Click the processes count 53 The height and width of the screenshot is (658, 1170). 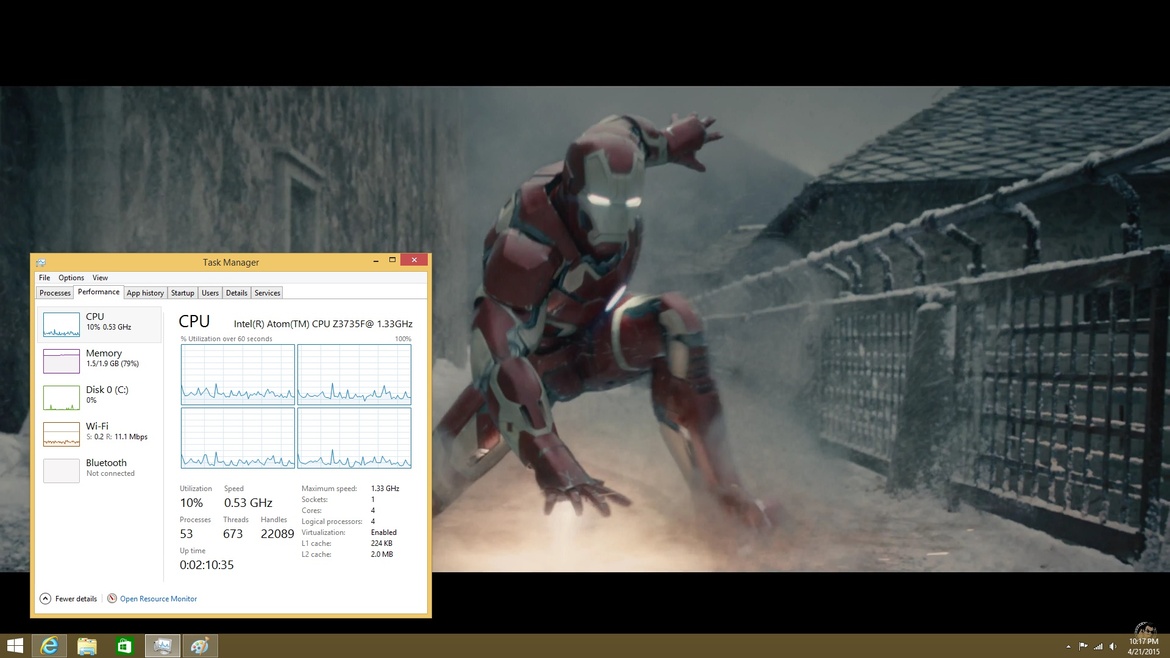pyautogui.click(x=187, y=534)
